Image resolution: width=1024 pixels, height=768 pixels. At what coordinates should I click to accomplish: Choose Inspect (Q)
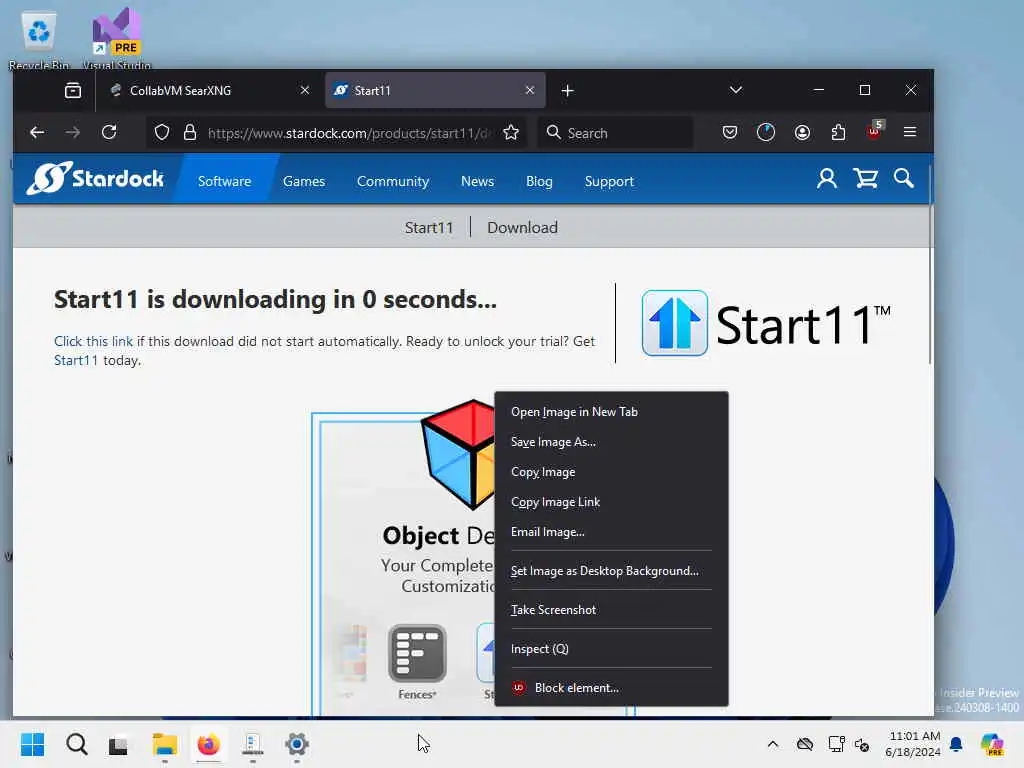[611, 649]
